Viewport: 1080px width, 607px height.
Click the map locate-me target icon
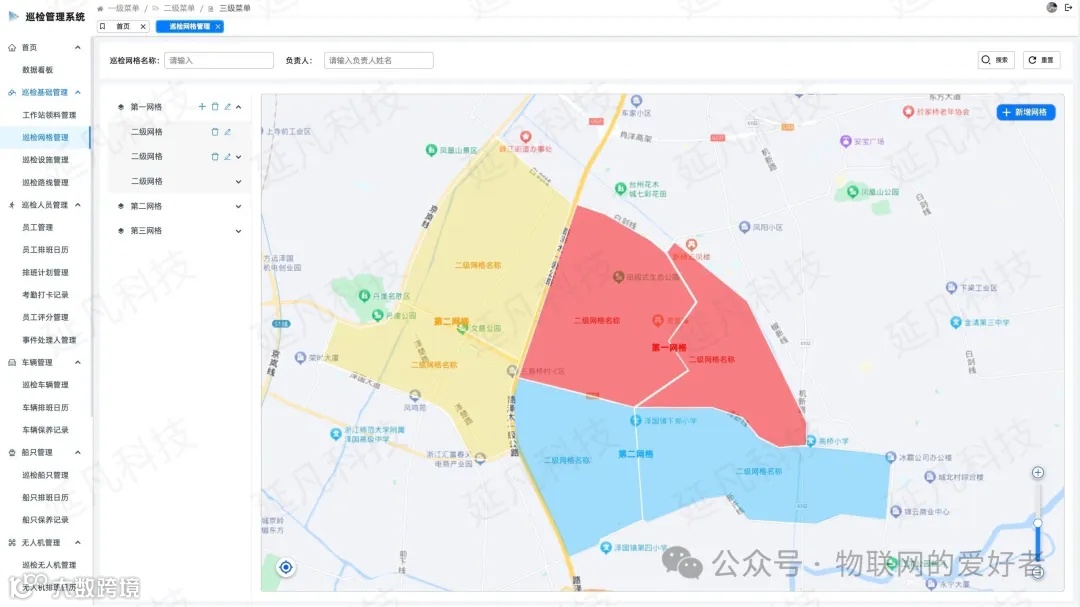[x=286, y=567]
